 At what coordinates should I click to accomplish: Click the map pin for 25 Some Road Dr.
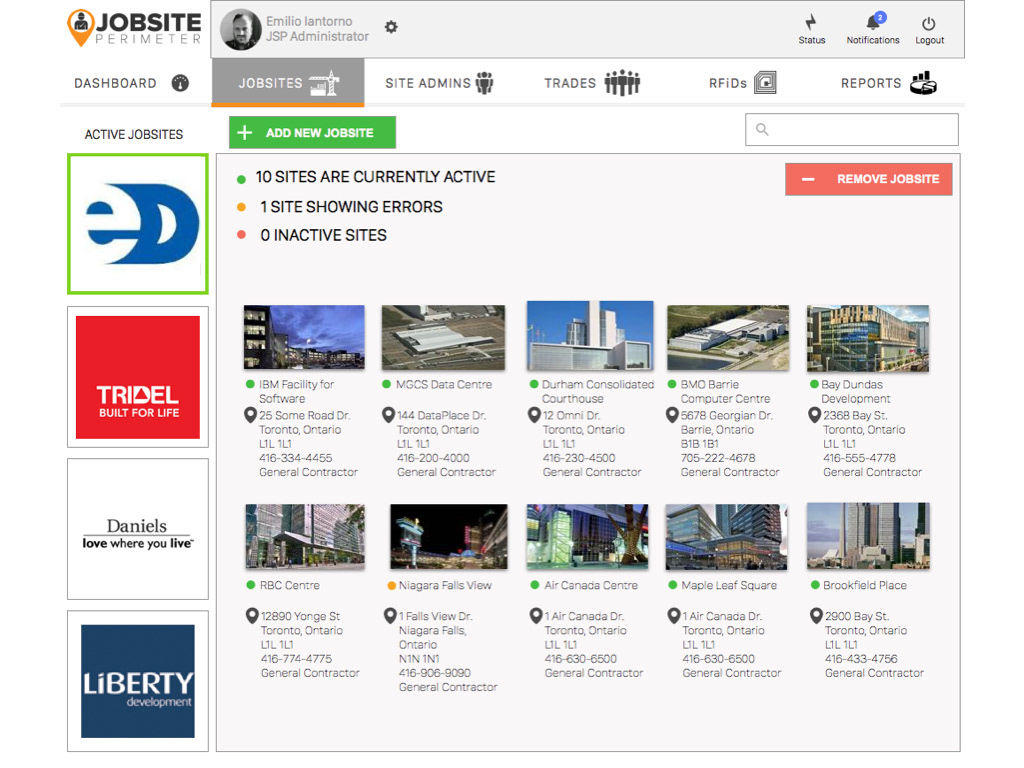click(x=250, y=415)
